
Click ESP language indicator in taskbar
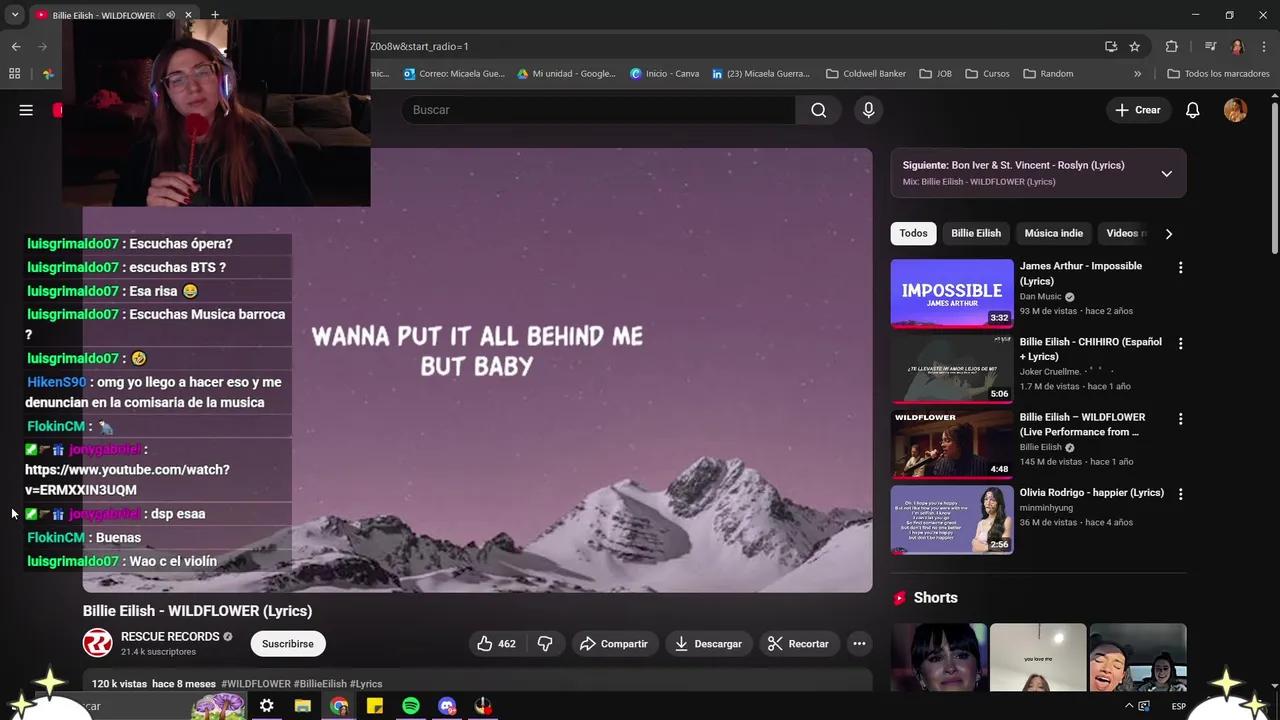point(1179,706)
